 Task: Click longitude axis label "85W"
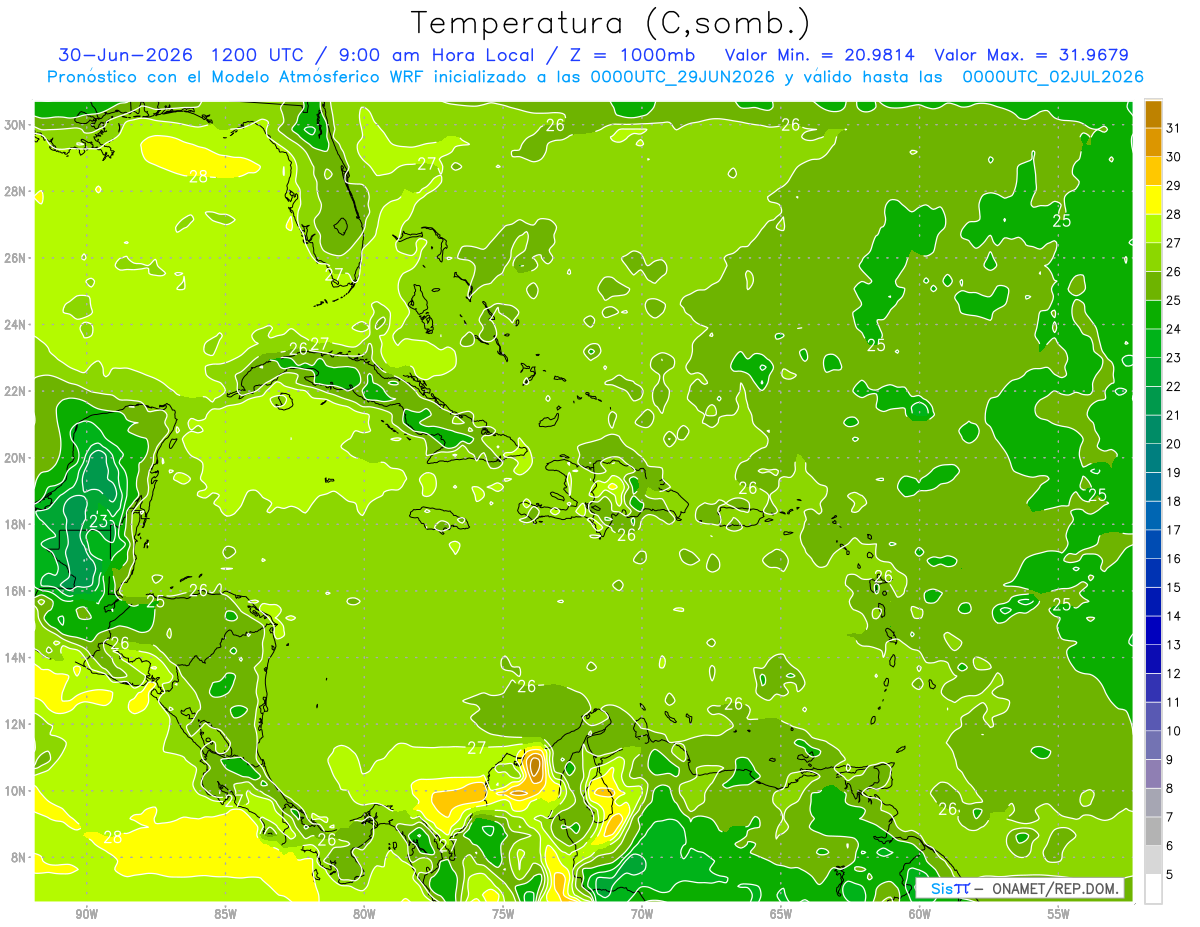pyautogui.click(x=225, y=914)
